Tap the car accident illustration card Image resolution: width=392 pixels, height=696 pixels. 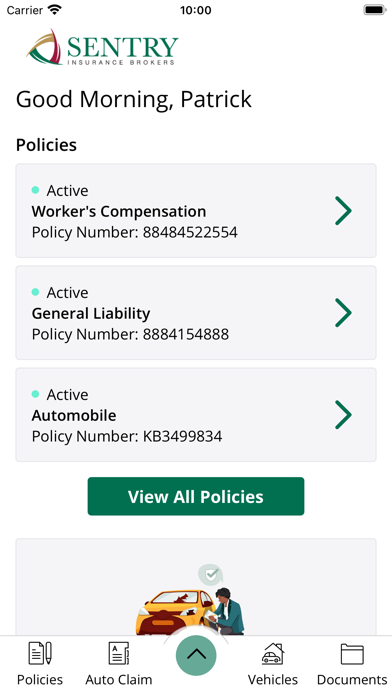point(196,587)
